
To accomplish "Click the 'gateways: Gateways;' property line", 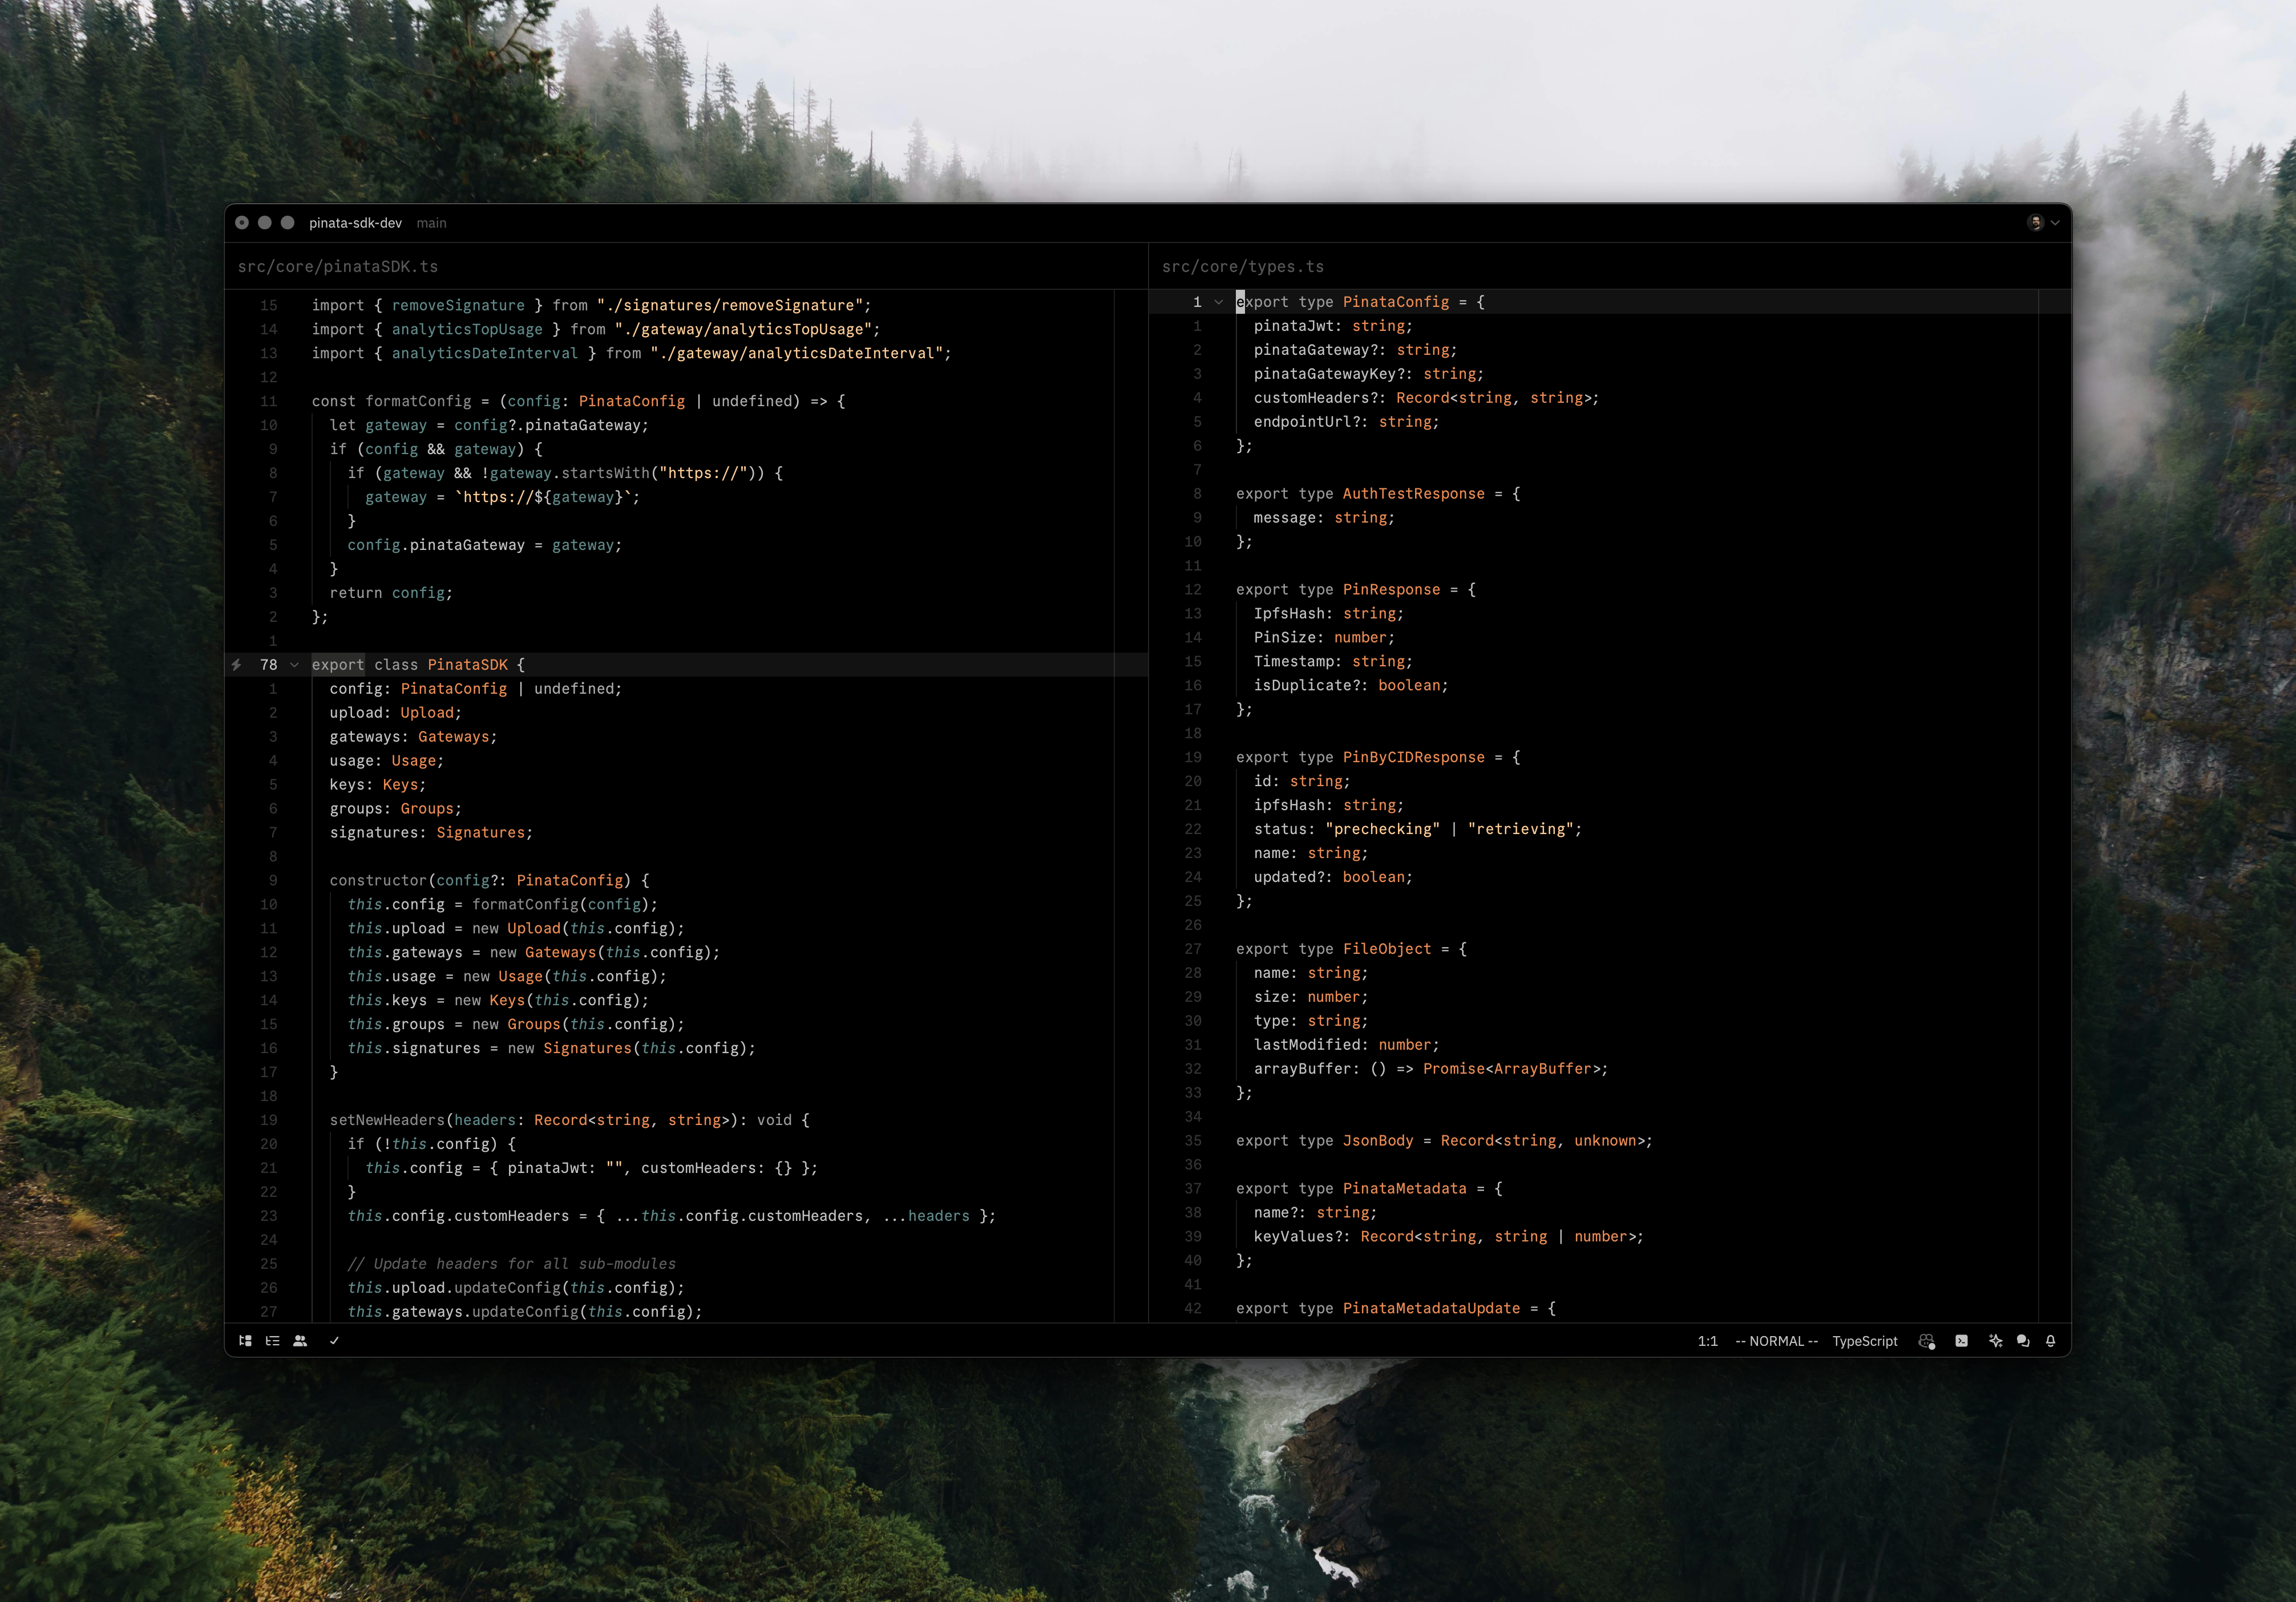I will [x=413, y=737].
